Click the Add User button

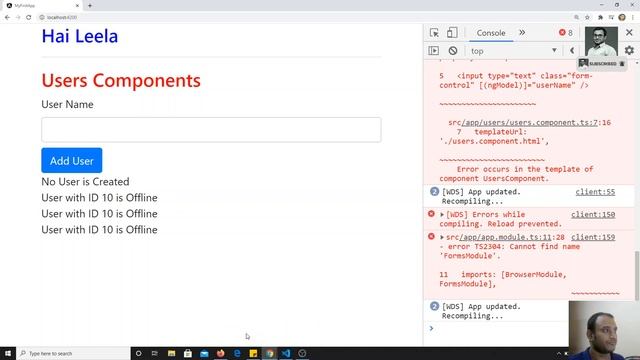pos(71,160)
